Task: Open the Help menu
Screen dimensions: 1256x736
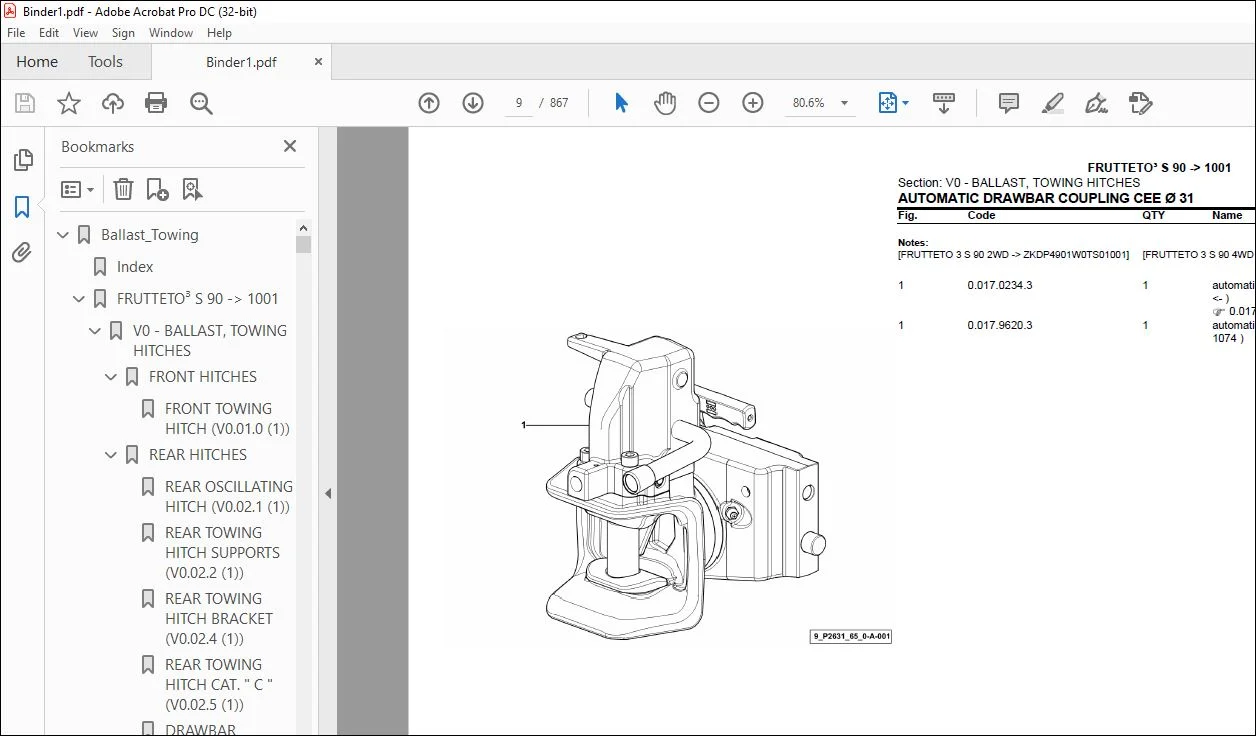Action: click(x=219, y=33)
